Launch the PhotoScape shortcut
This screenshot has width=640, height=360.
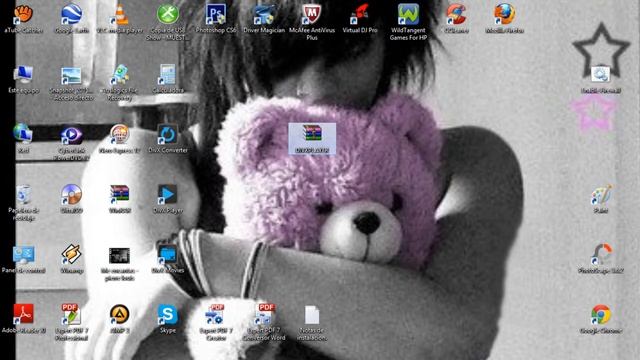[601, 255]
